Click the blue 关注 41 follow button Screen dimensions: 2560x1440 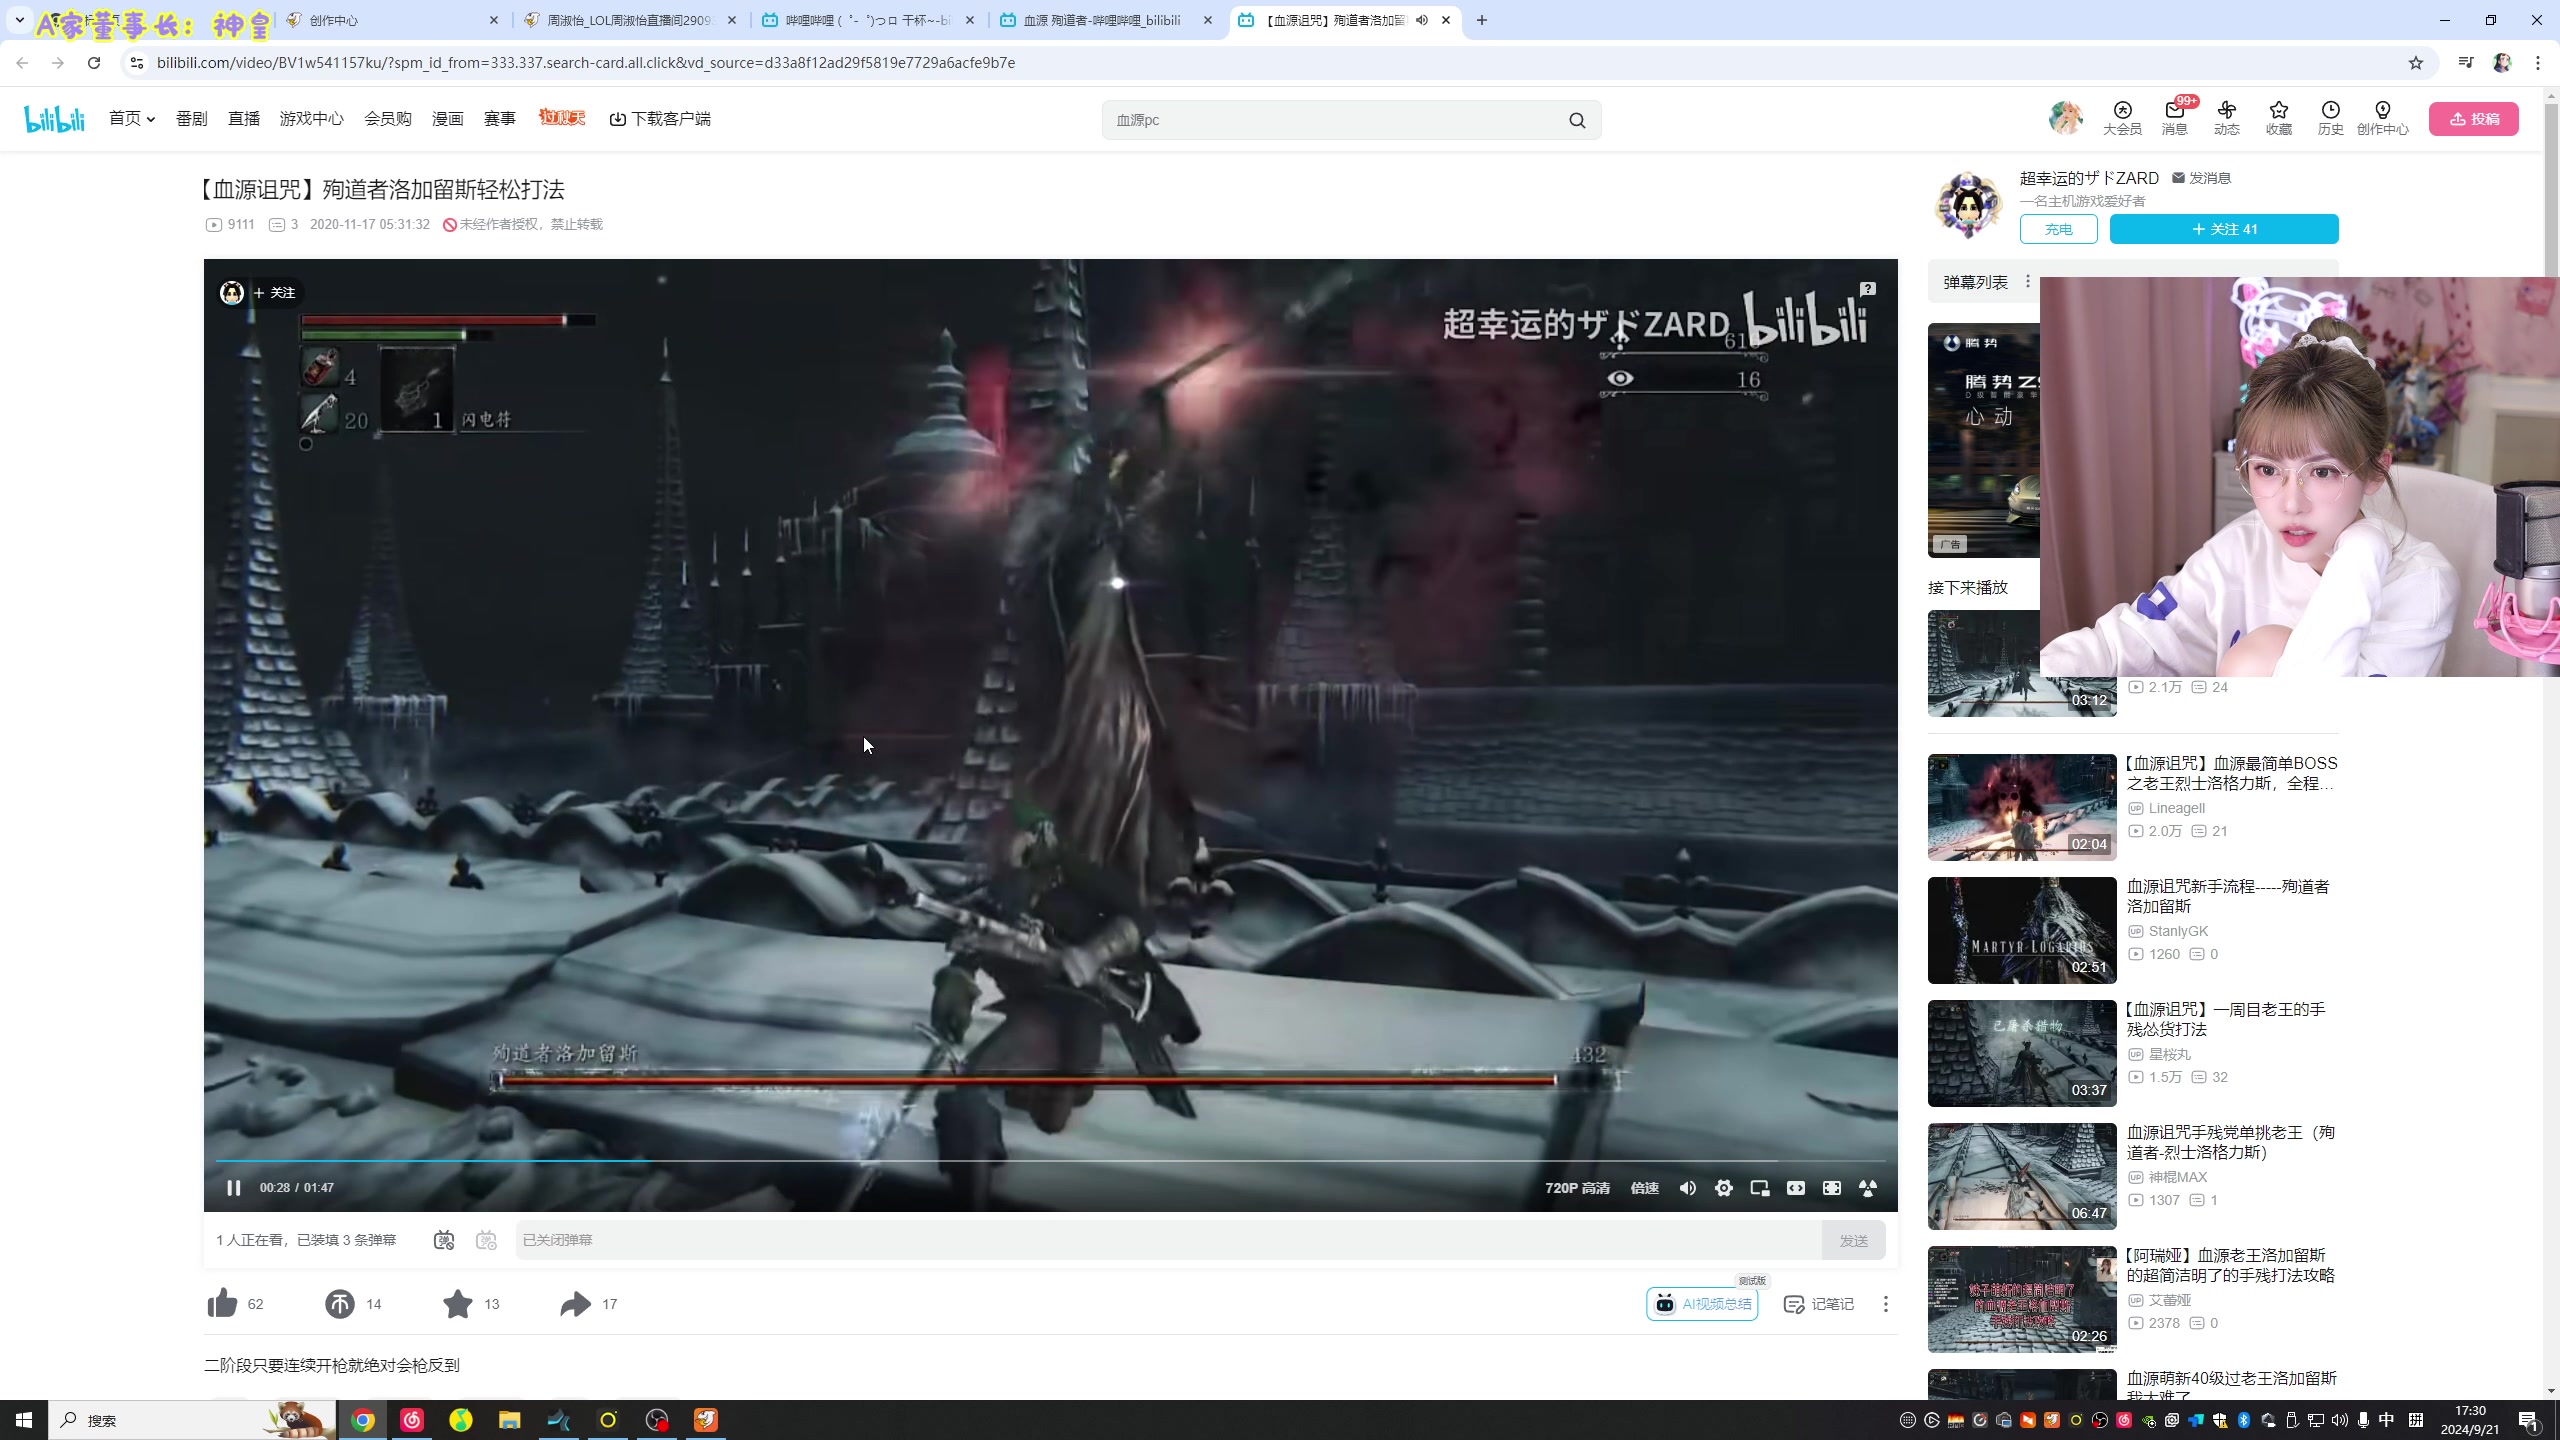tap(2224, 229)
